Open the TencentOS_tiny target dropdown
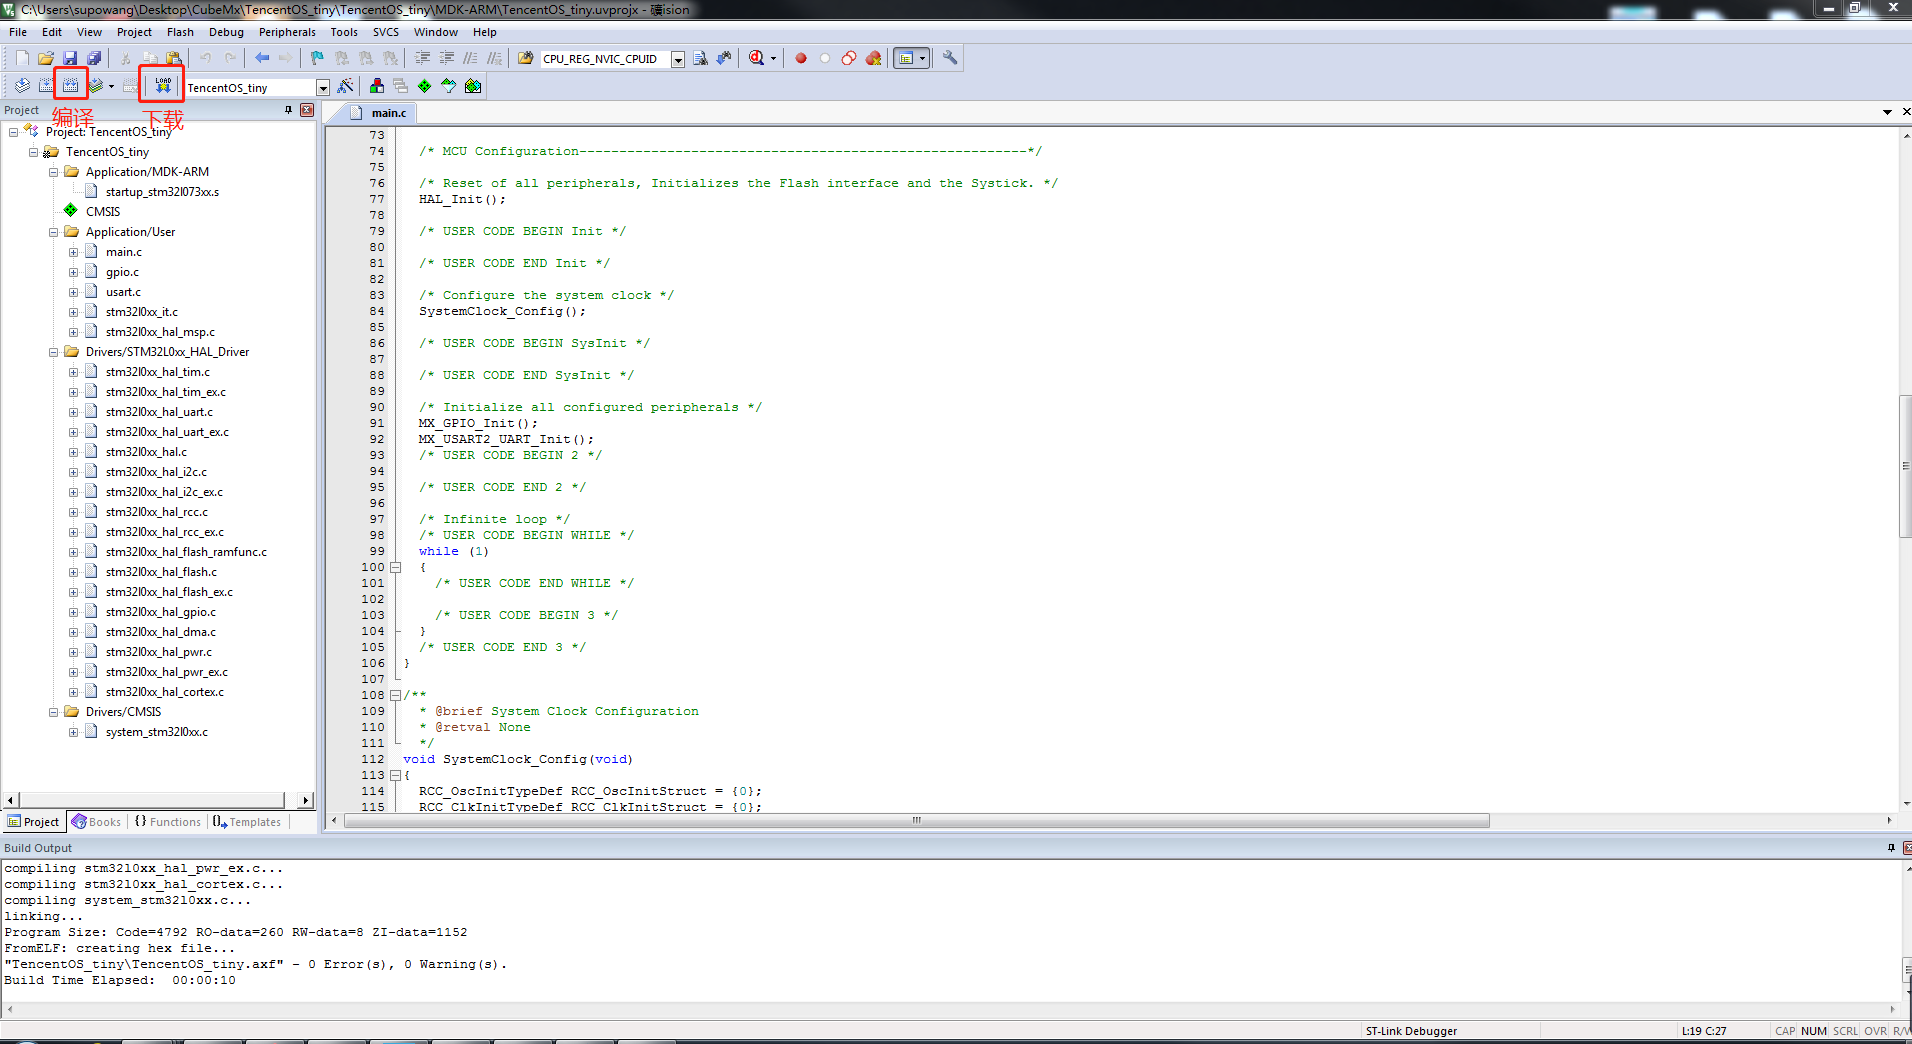 pyautogui.click(x=322, y=88)
